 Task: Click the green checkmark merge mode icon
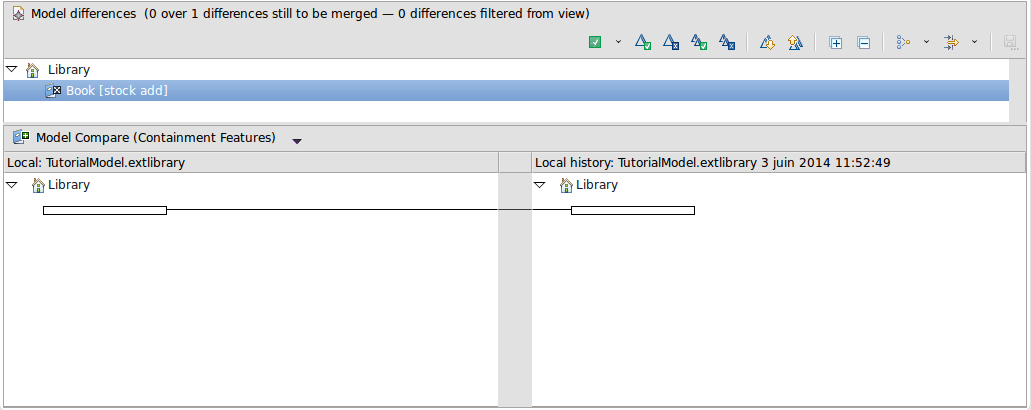coord(595,43)
